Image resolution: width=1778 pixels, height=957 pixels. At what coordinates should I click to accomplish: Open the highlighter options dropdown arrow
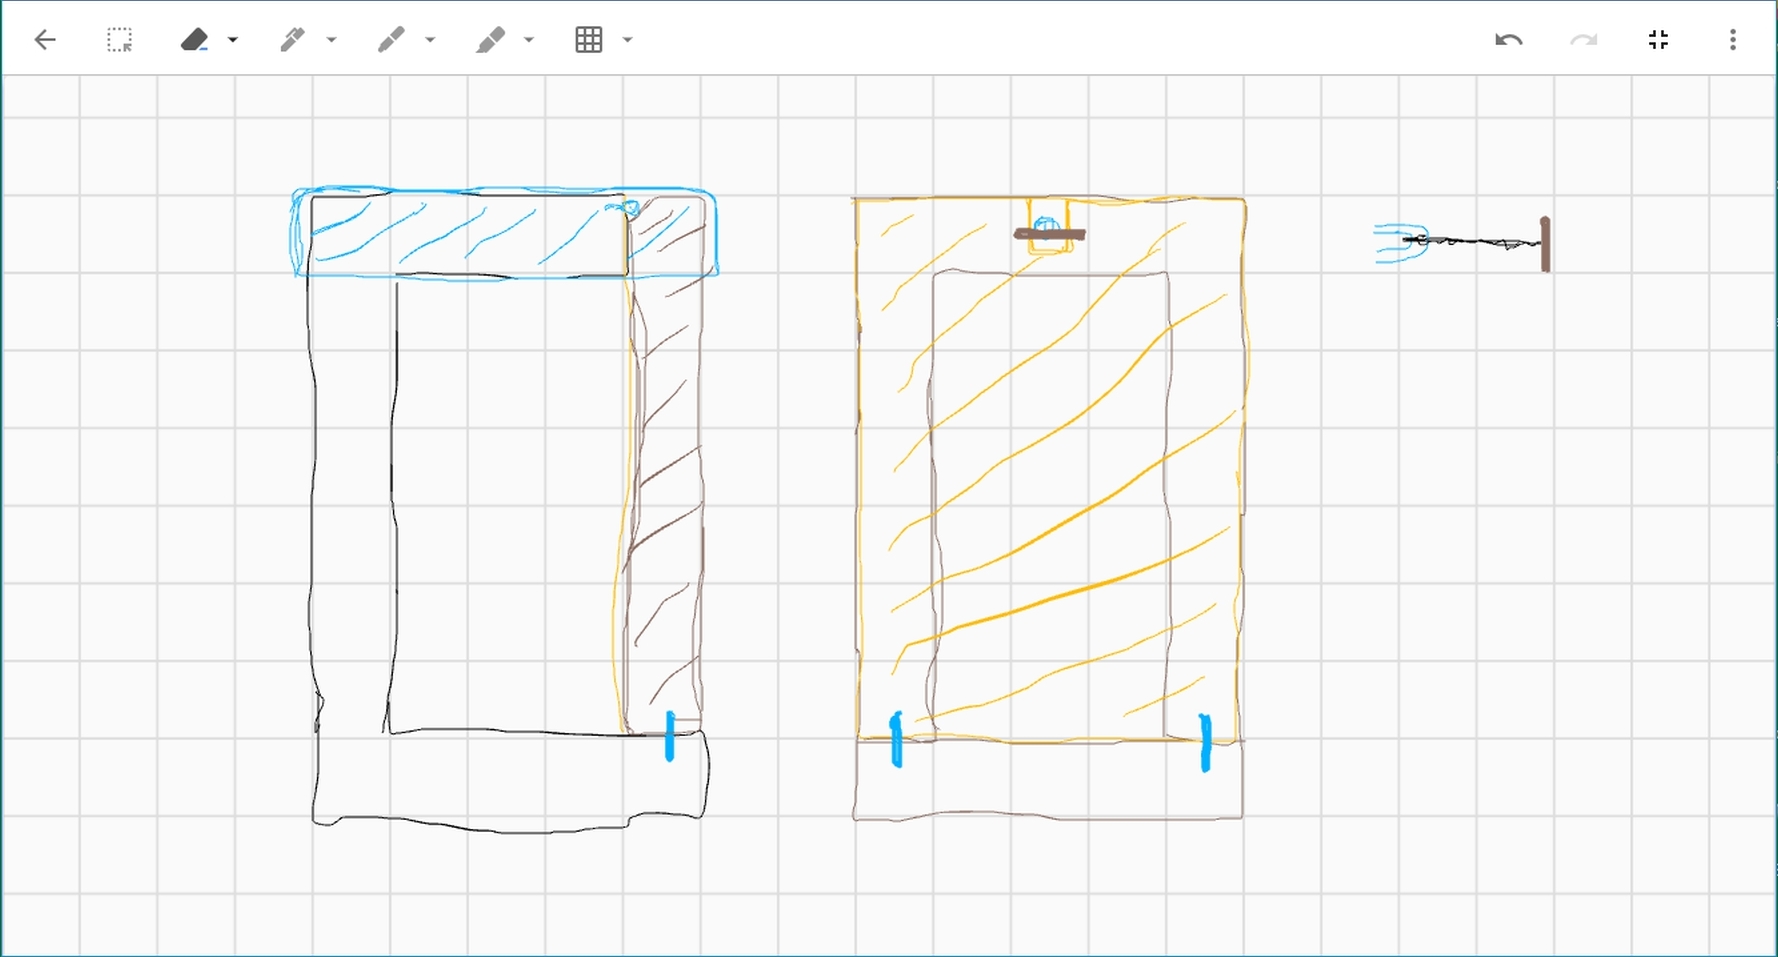[530, 40]
